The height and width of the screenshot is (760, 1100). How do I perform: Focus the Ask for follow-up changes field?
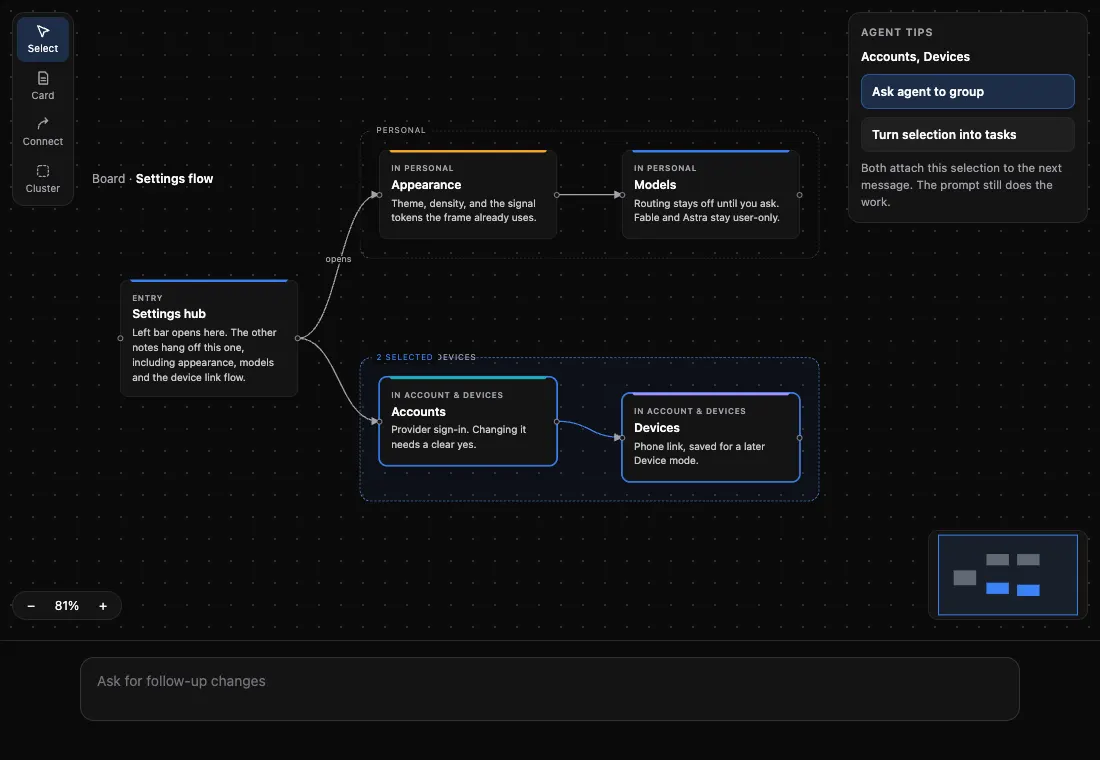[x=549, y=688]
